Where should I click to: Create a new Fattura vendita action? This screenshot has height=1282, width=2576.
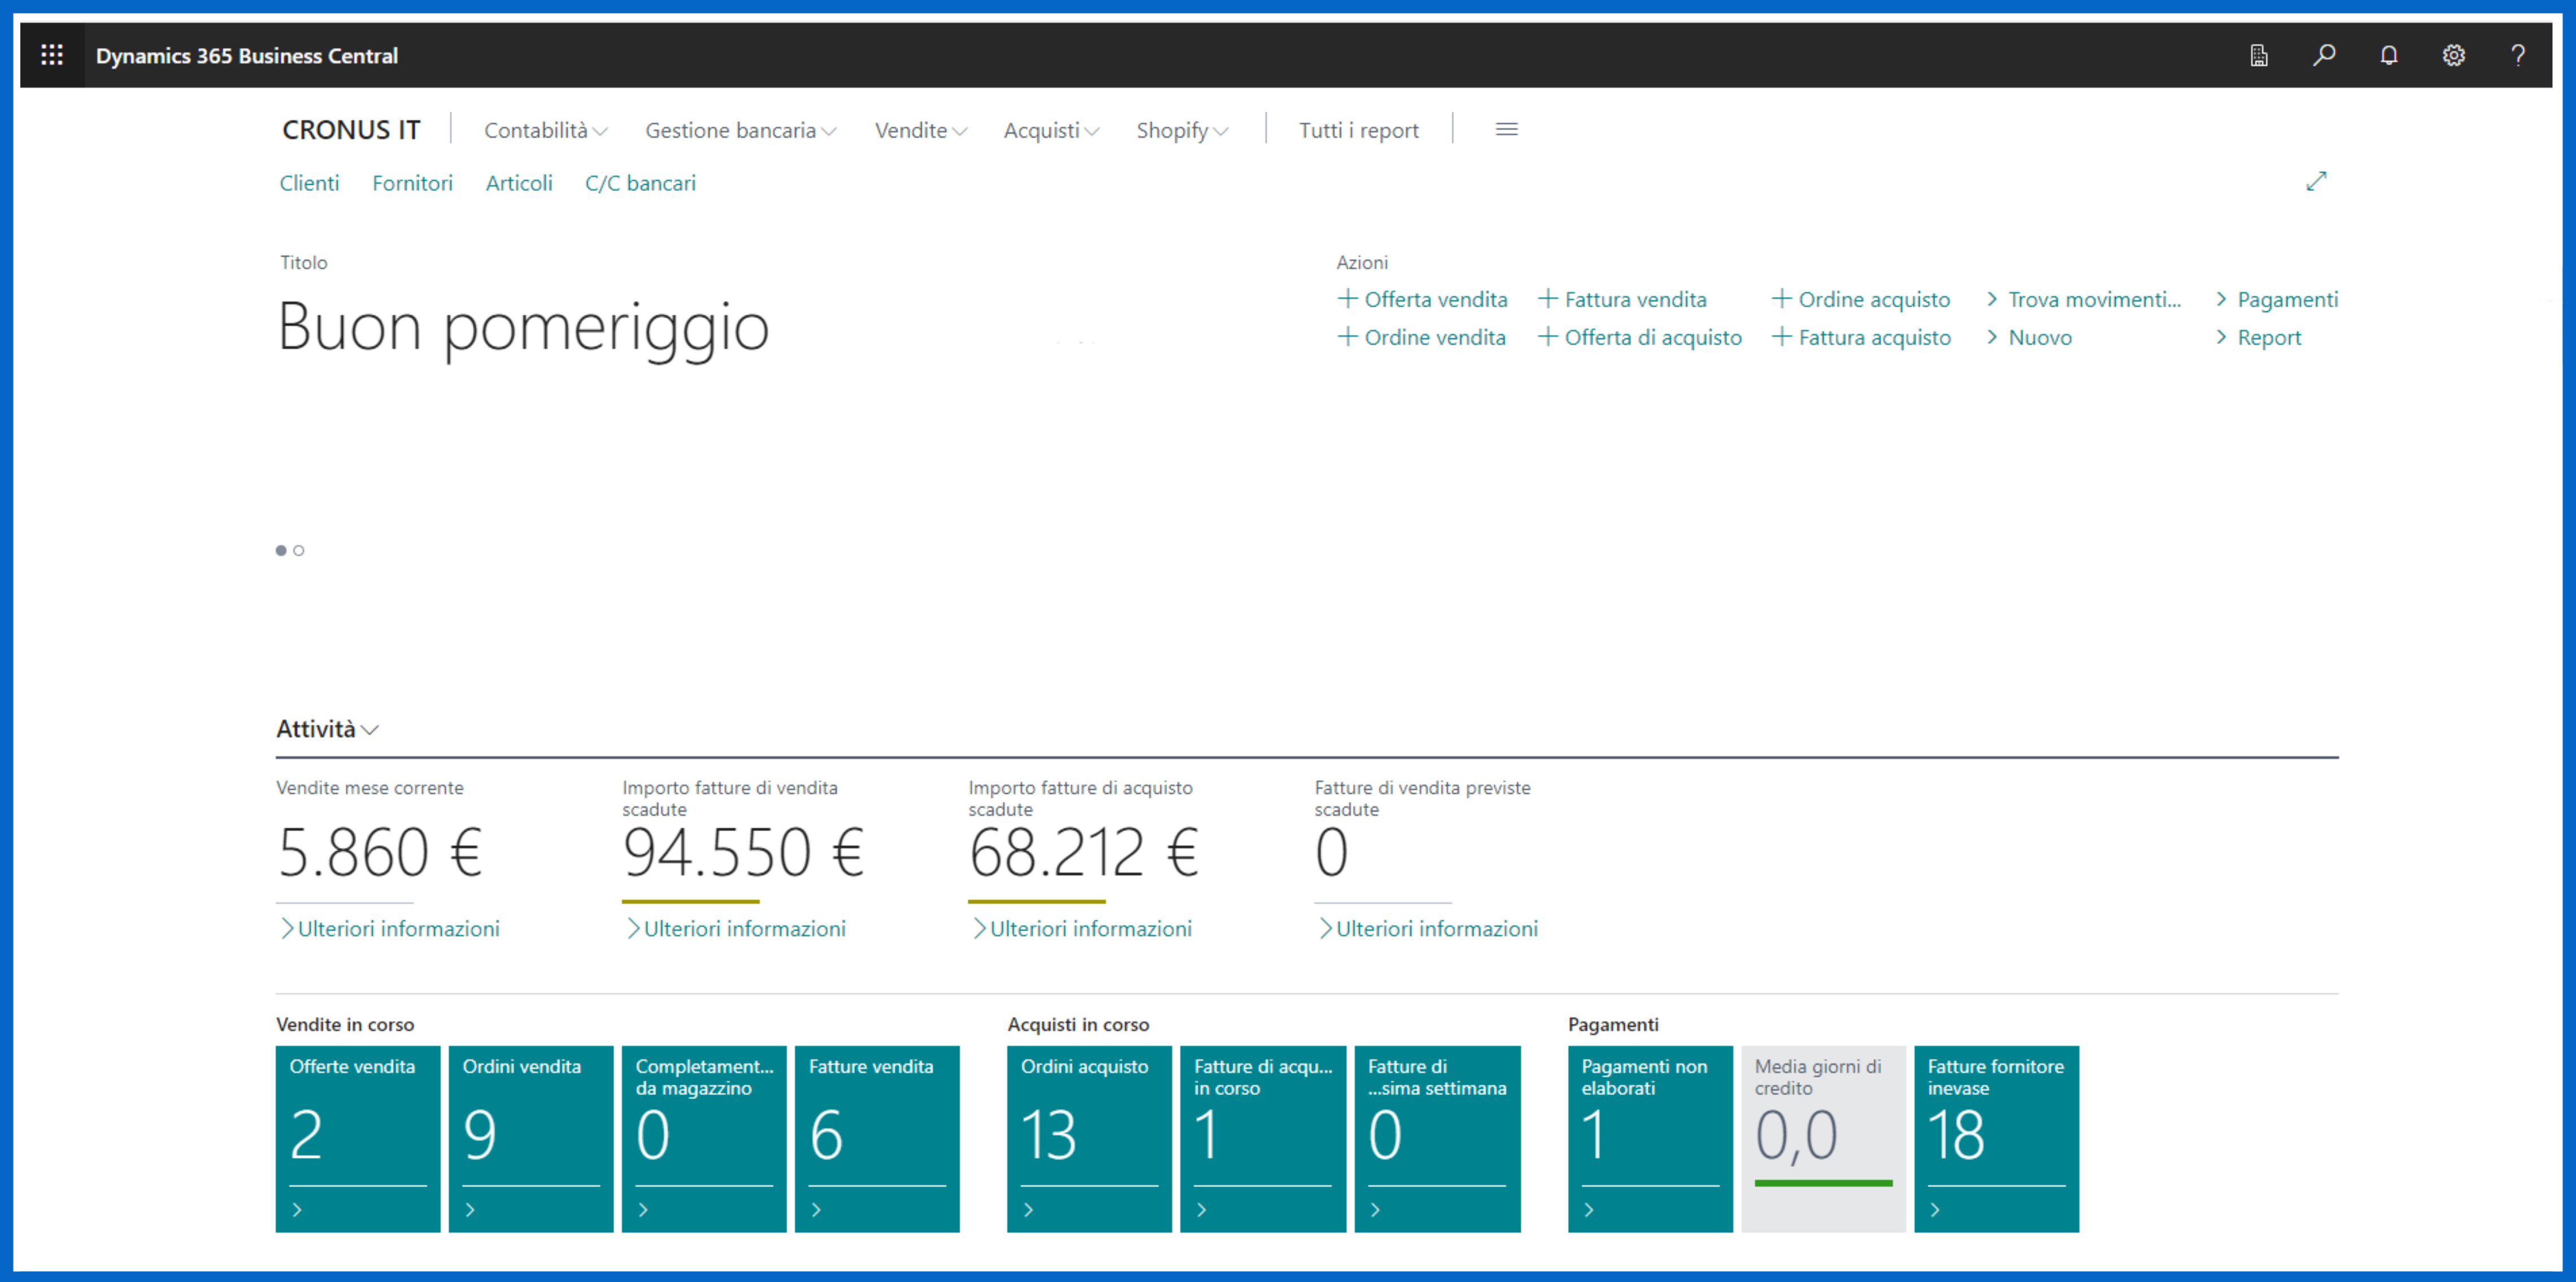[1622, 299]
